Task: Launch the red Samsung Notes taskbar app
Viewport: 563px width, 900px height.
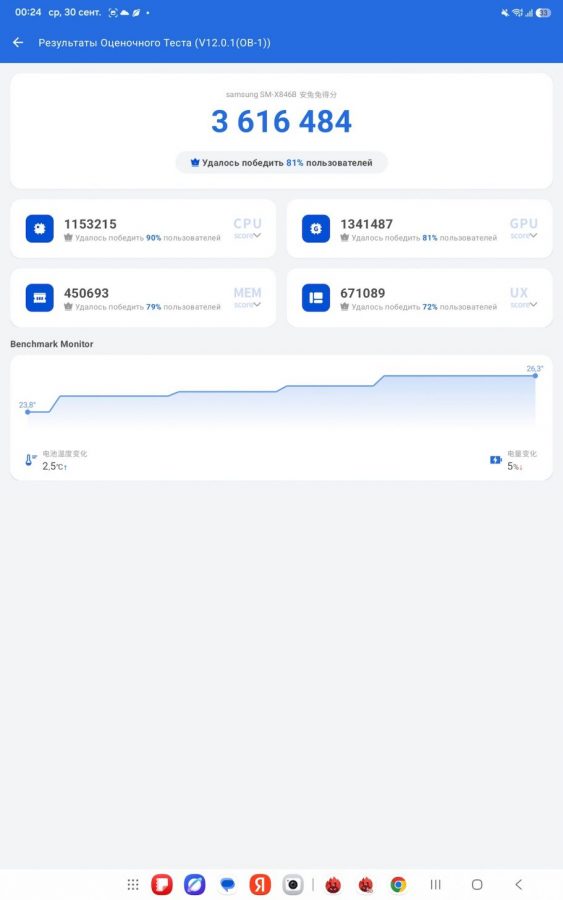Action: pos(162,885)
